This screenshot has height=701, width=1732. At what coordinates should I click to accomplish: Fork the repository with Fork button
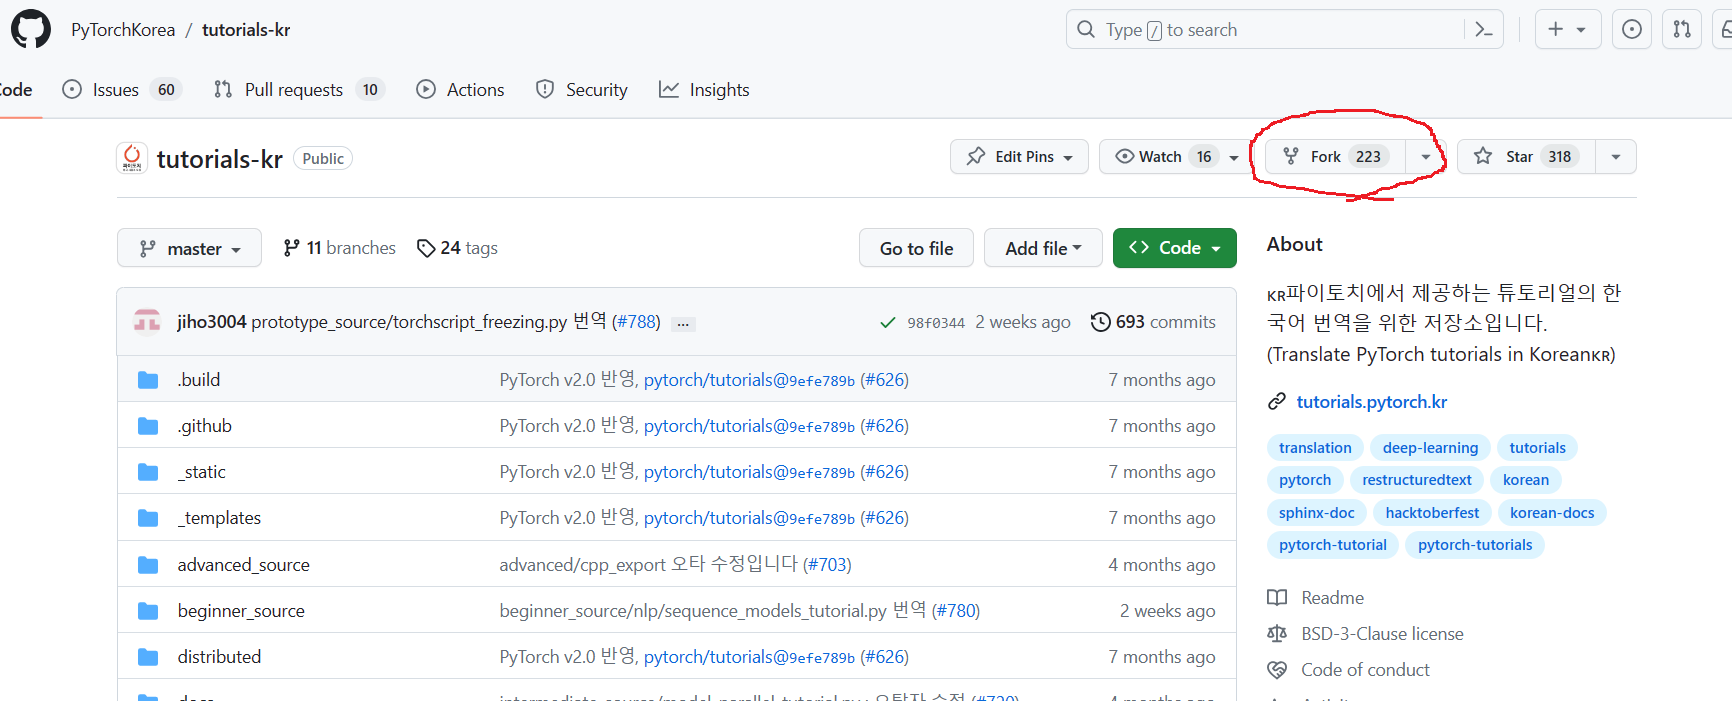[x=1336, y=157]
